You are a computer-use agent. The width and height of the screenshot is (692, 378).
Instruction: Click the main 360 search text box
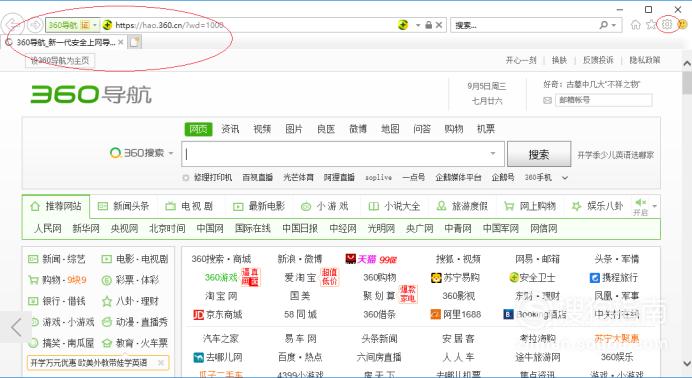[343, 154]
